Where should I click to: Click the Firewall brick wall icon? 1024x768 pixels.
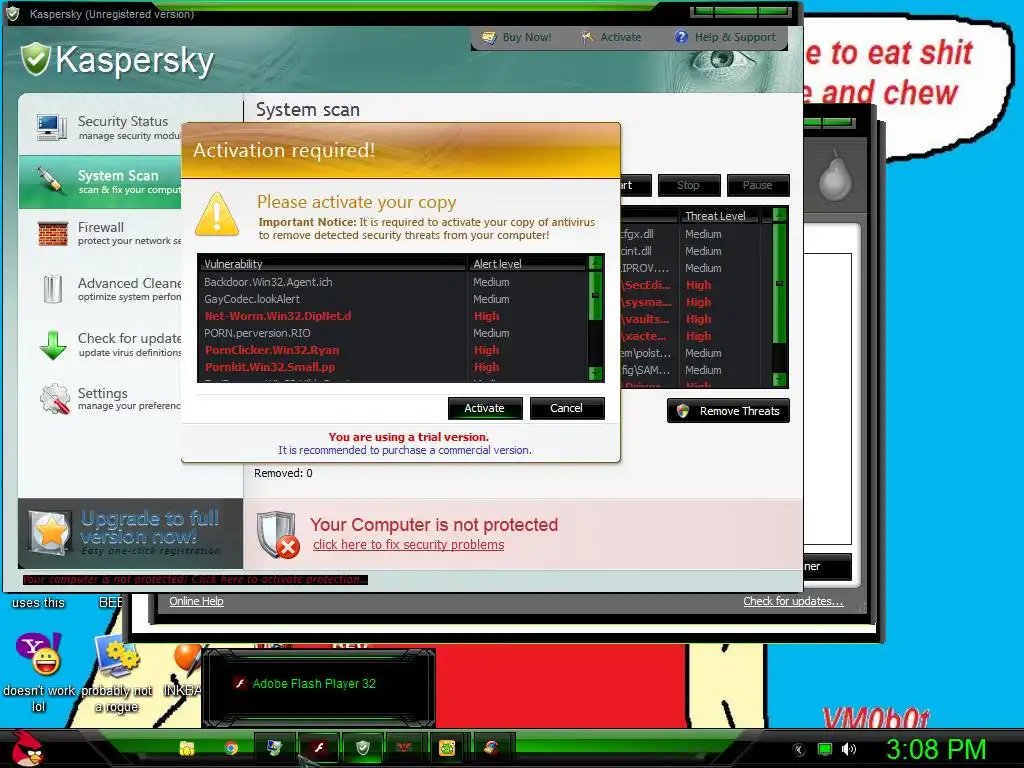click(53, 233)
